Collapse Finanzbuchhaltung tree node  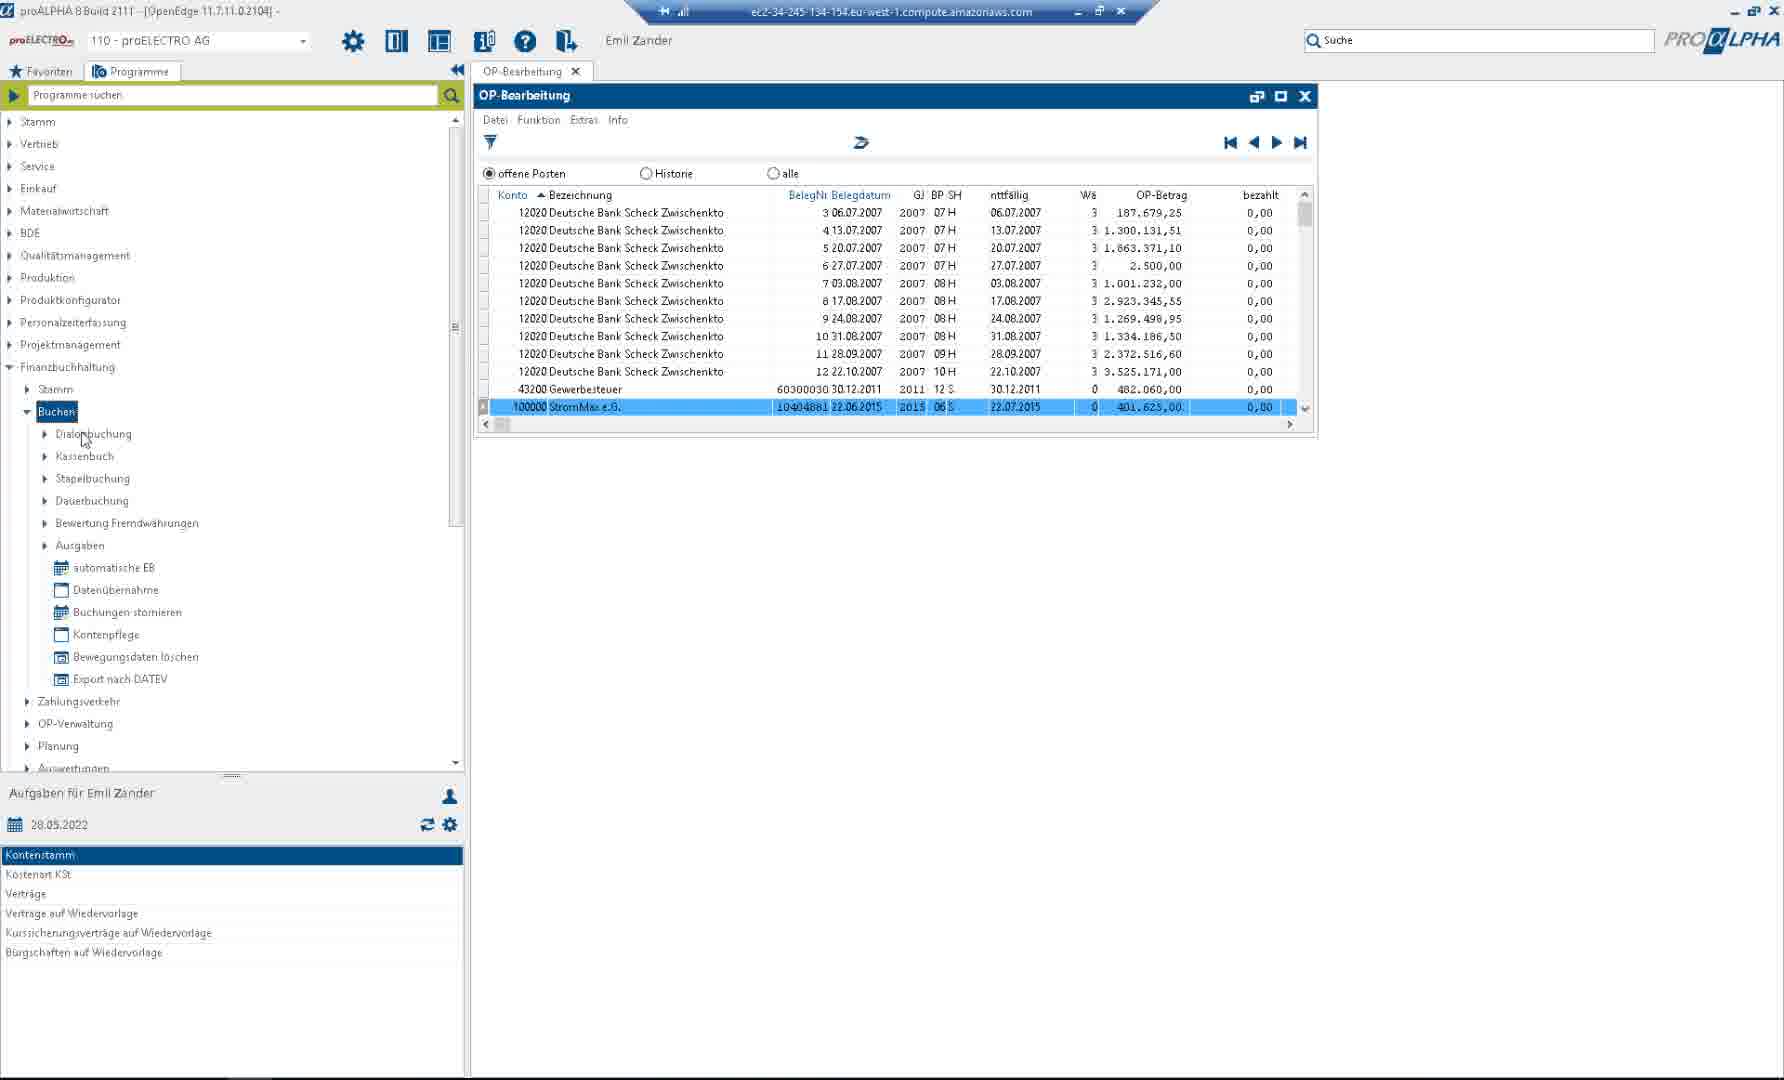click(x=9, y=367)
